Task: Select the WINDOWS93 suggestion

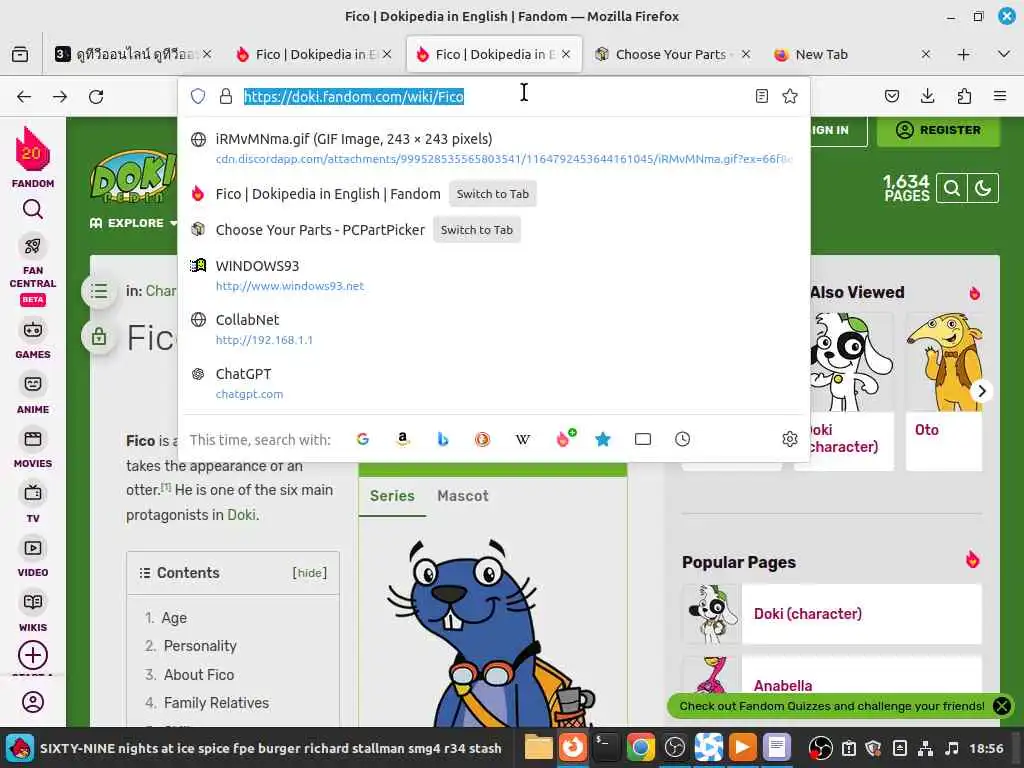Action: point(494,275)
